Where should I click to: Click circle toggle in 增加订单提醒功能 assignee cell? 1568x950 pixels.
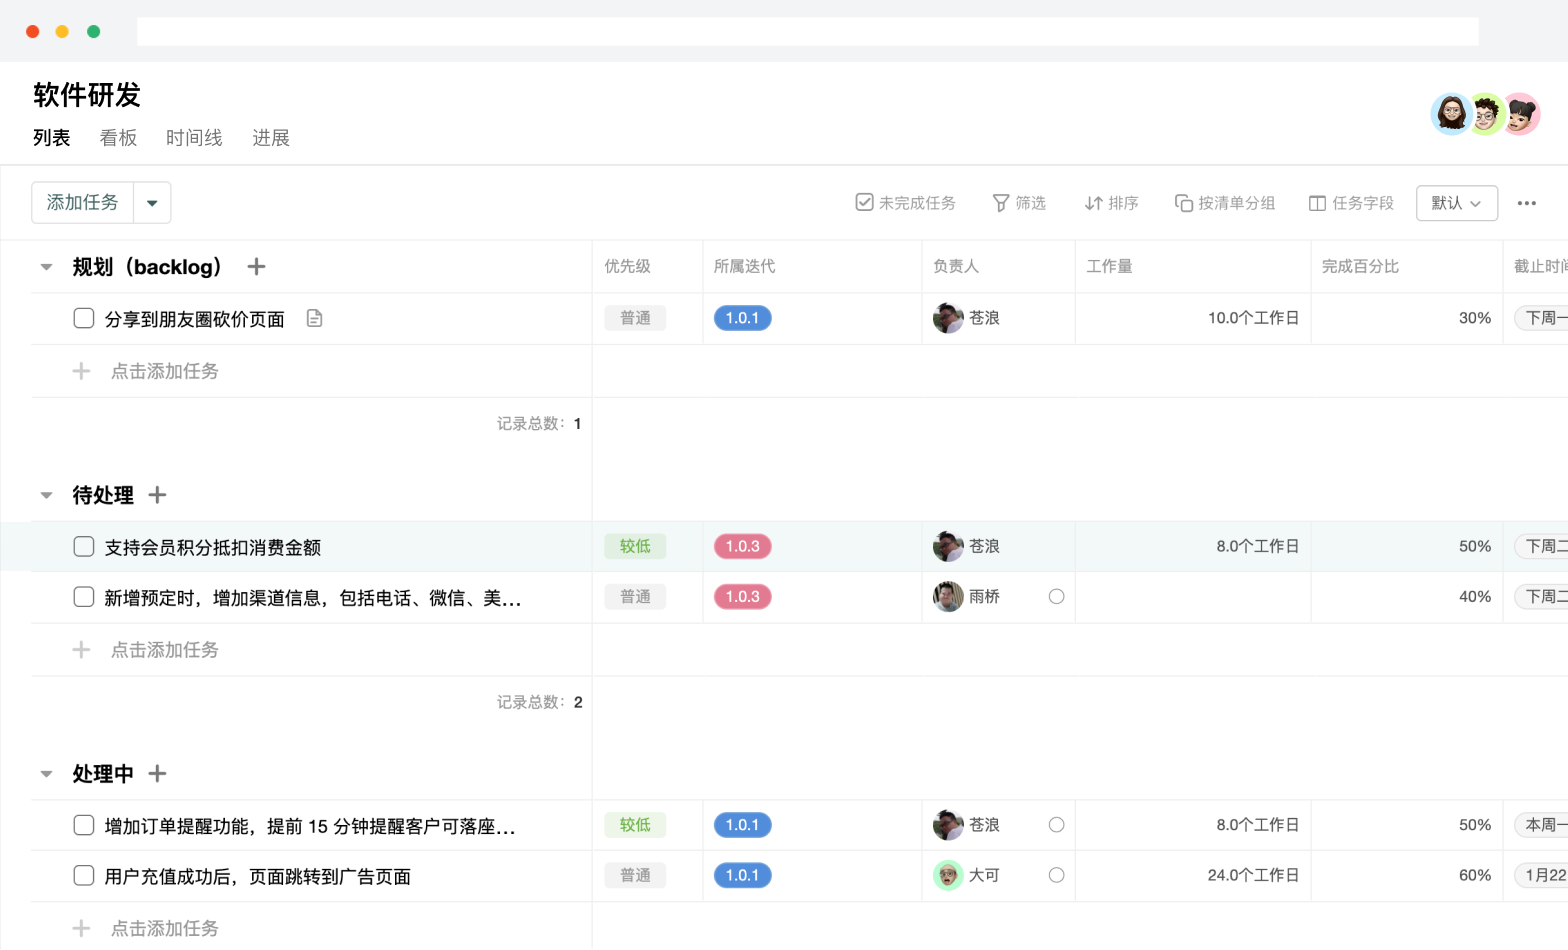[1056, 825]
